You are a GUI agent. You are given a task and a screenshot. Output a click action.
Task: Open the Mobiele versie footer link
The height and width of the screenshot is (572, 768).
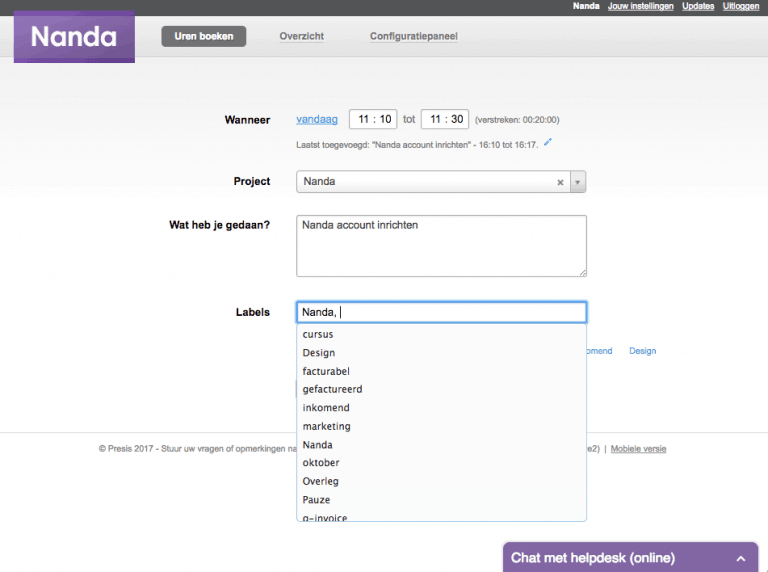click(x=639, y=449)
